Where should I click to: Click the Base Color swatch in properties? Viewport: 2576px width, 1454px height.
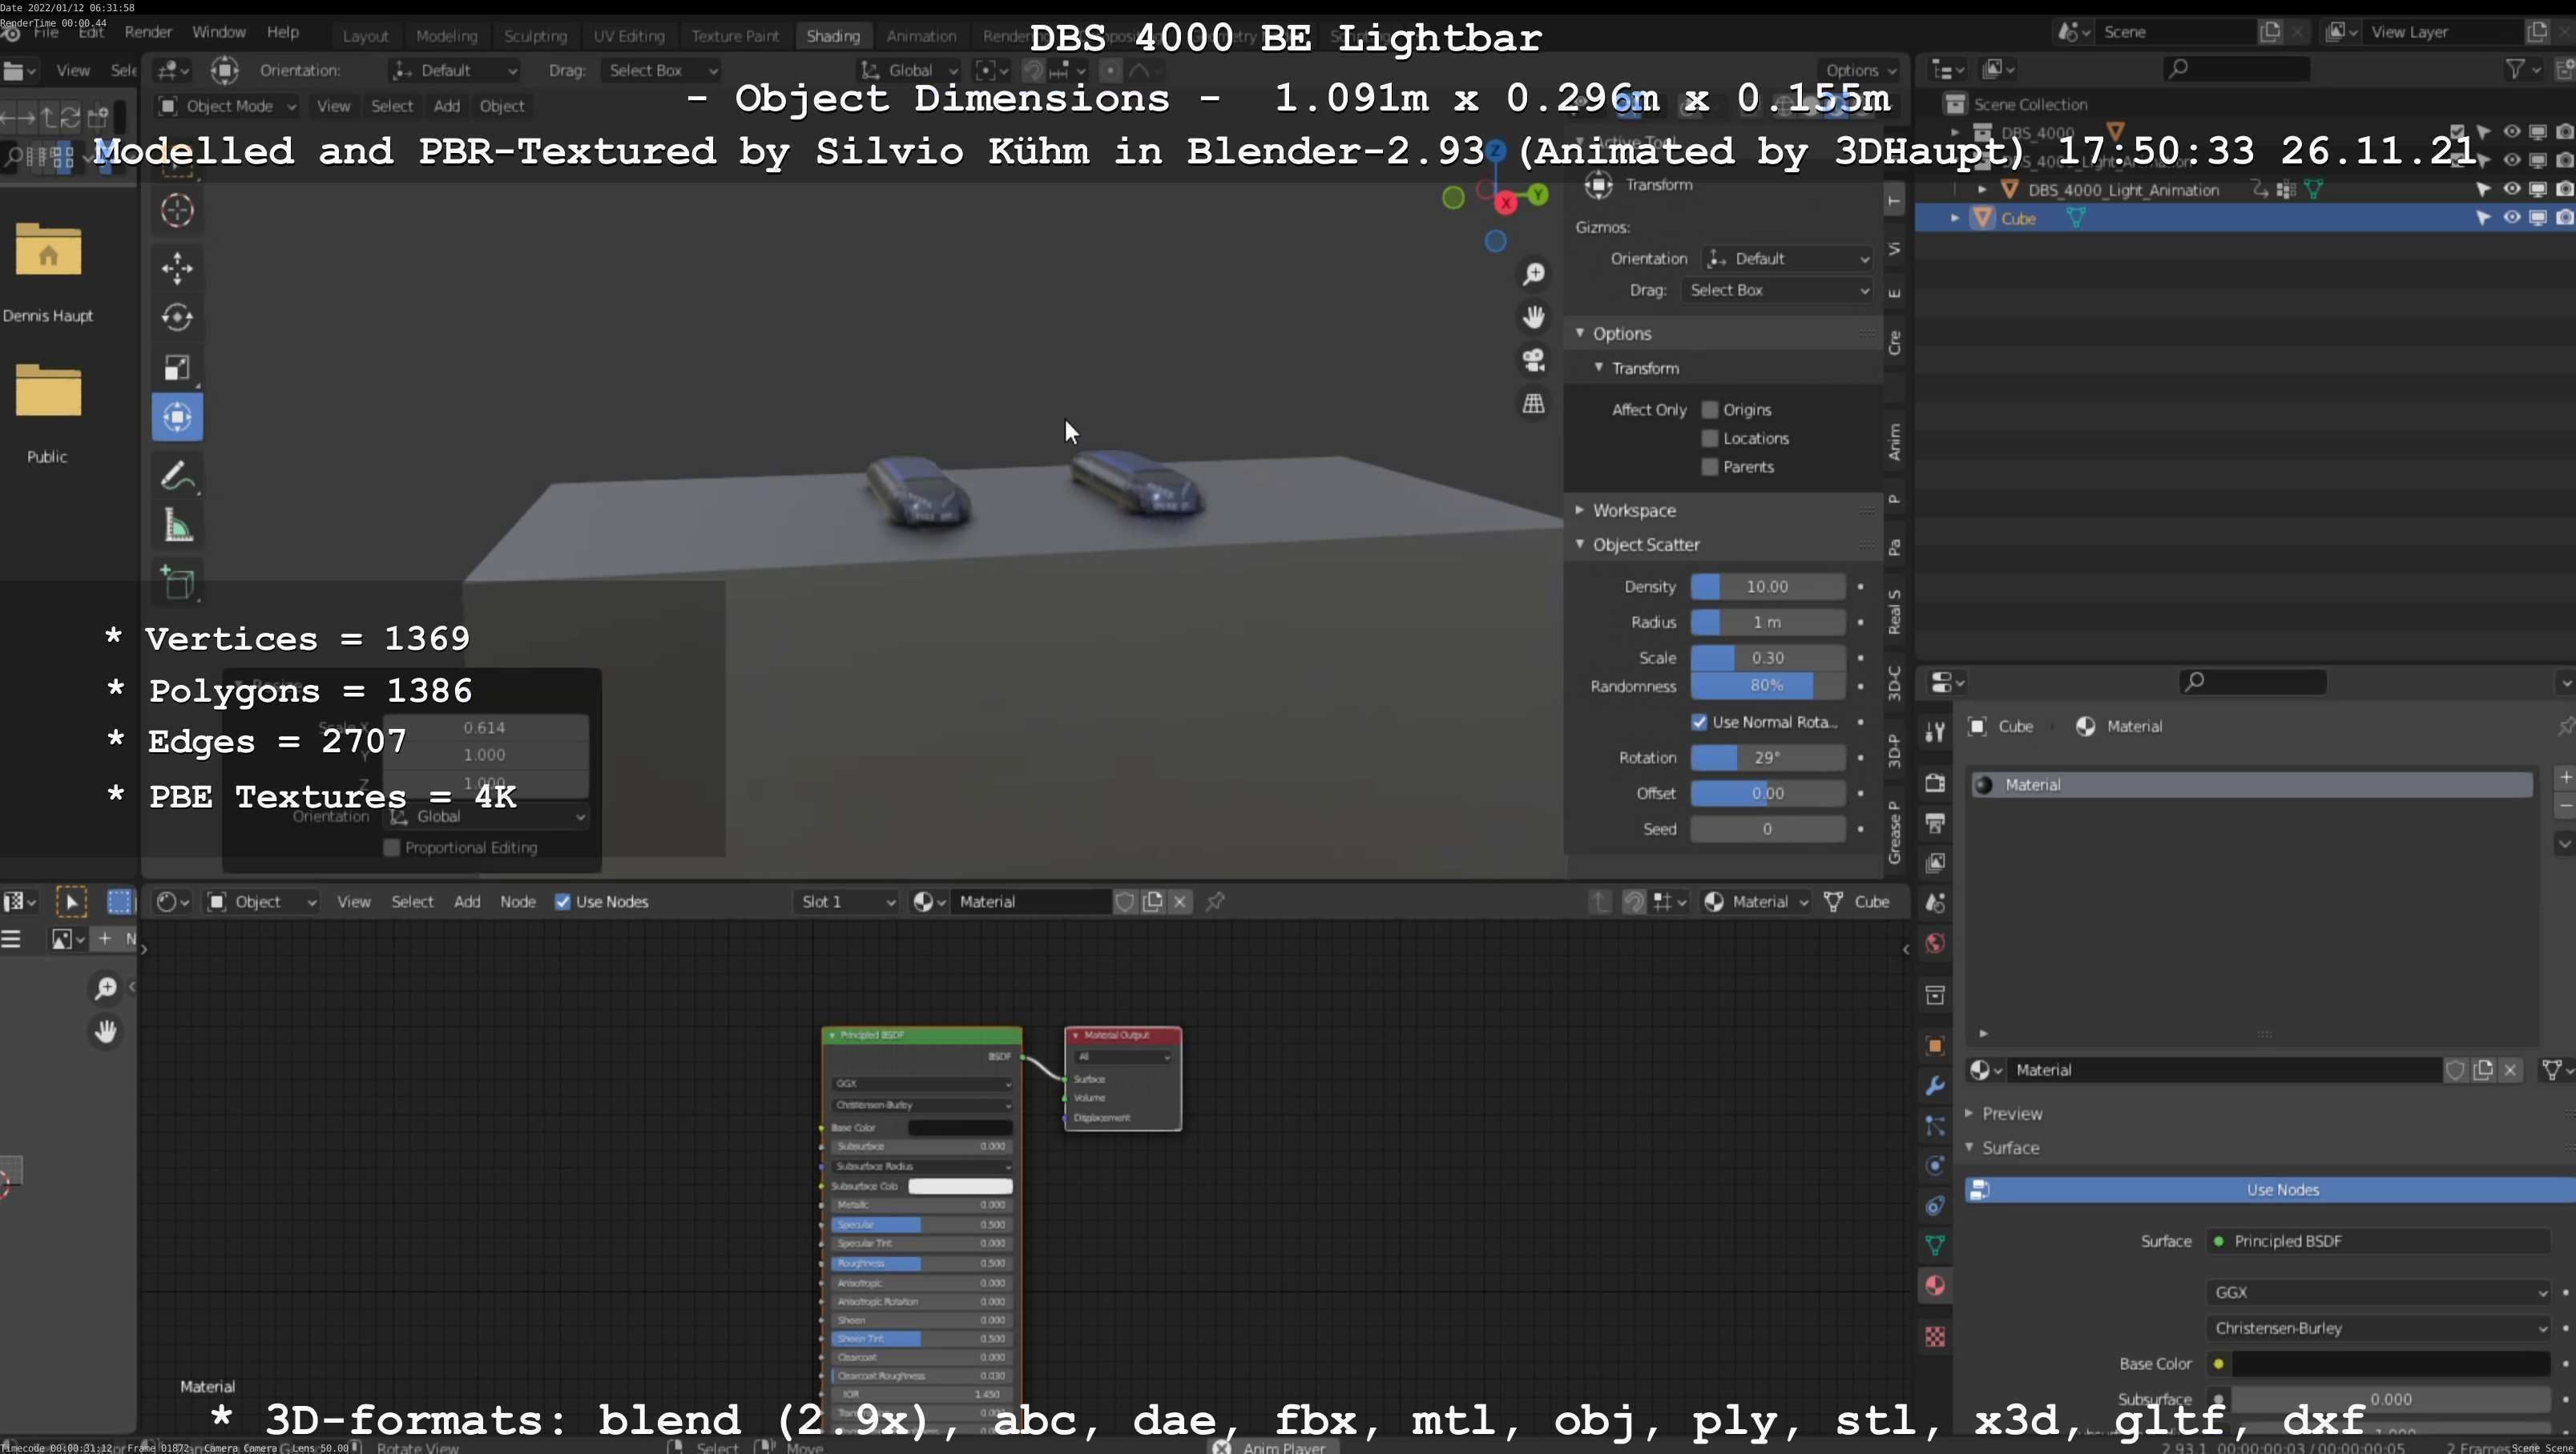tap(2390, 1364)
